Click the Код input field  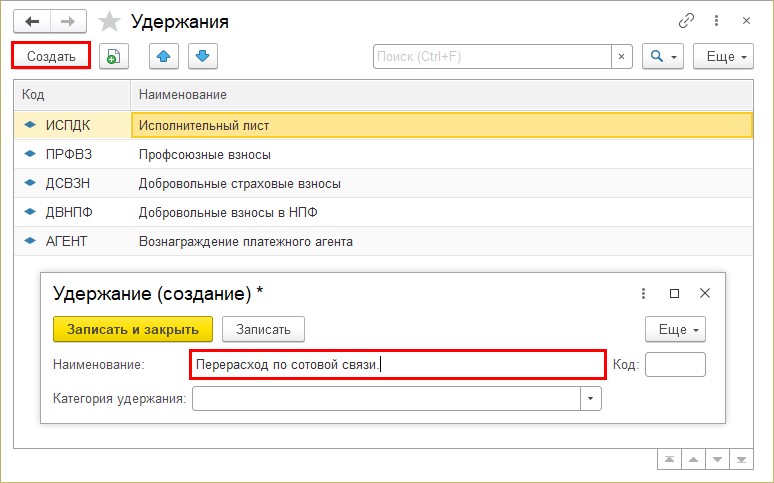[x=675, y=364]
